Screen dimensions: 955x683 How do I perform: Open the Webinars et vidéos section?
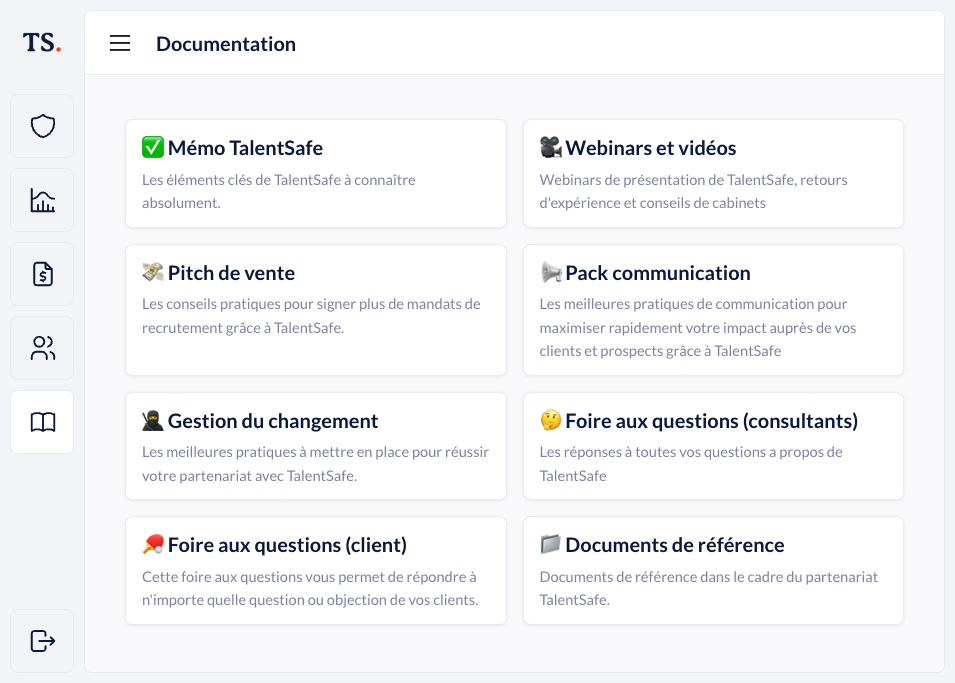[713, 173]
